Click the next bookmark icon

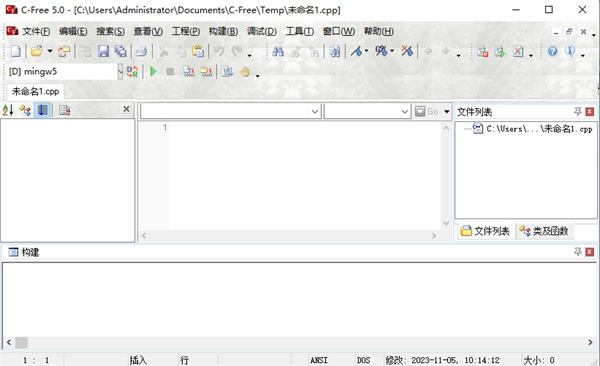point(381,51)
